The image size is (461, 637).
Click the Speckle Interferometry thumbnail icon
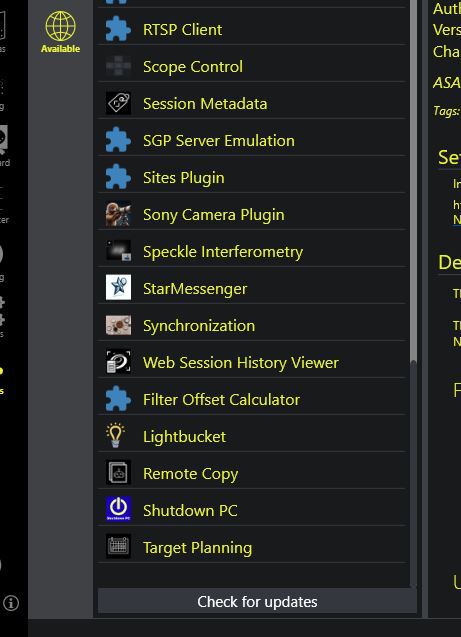click(118, 251)
